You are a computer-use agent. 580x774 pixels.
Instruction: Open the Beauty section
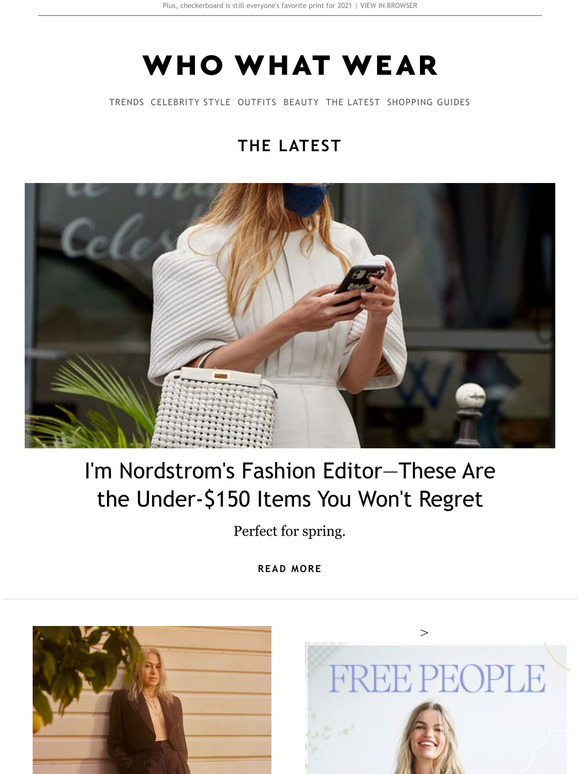[301, 102]
